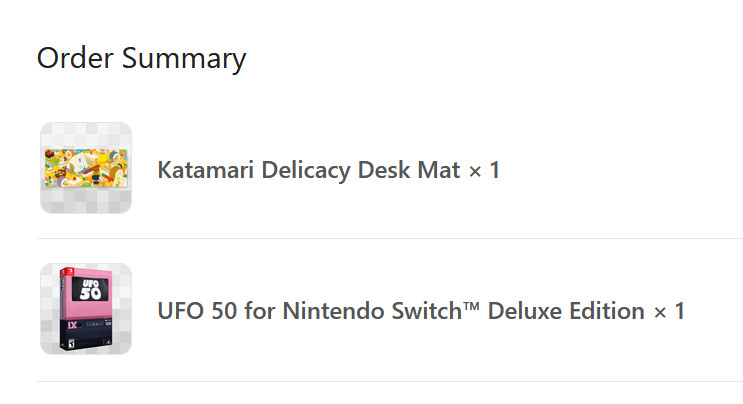Click the divider line below the Katamari item
This screenshot has height=404, width=743.
[390, 239]
